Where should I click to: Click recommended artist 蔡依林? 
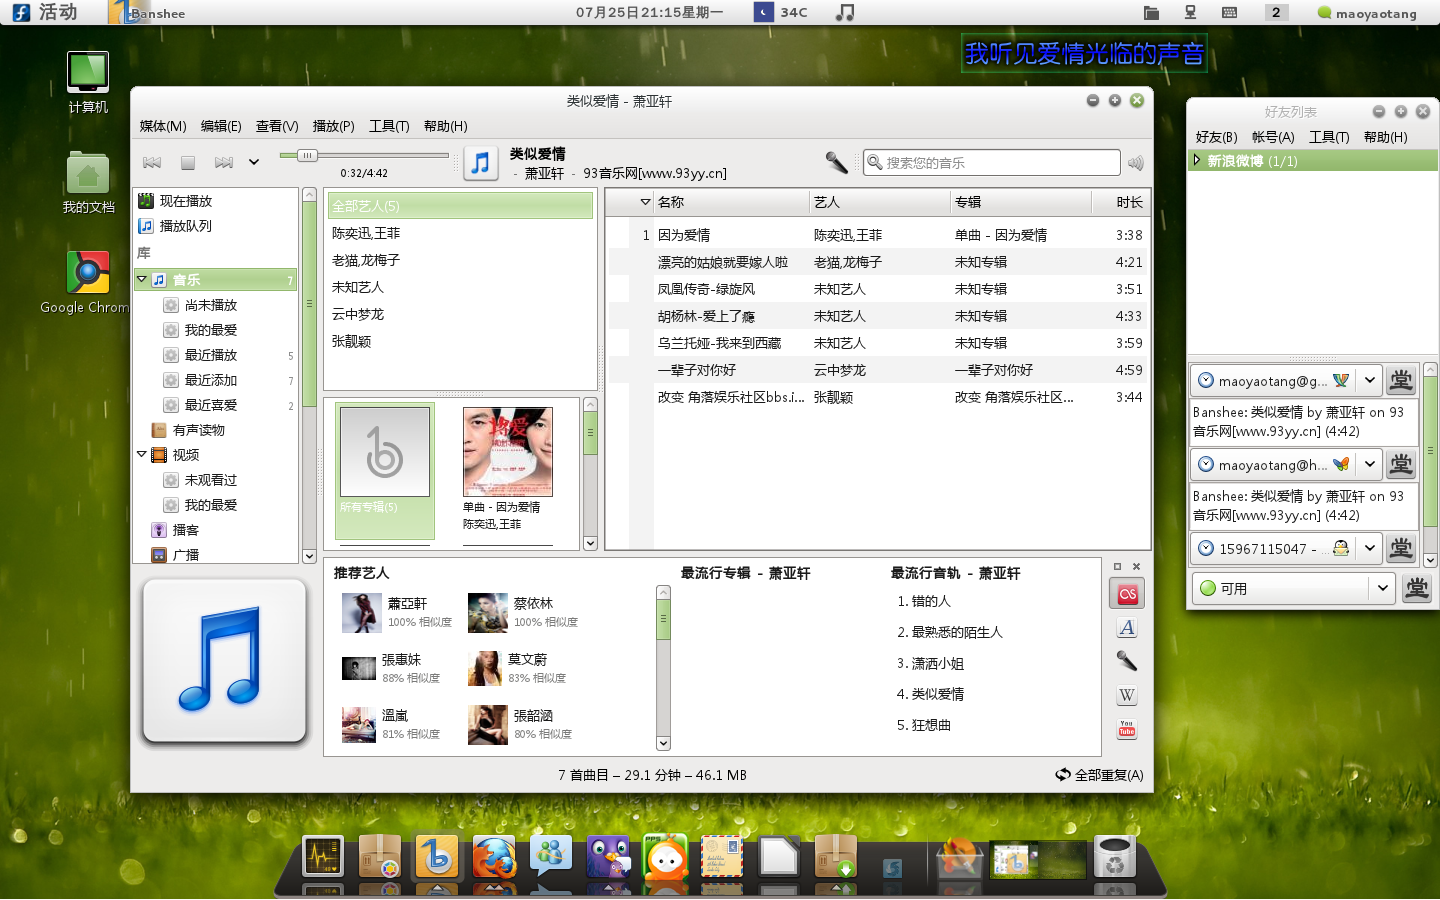[523, 612]
